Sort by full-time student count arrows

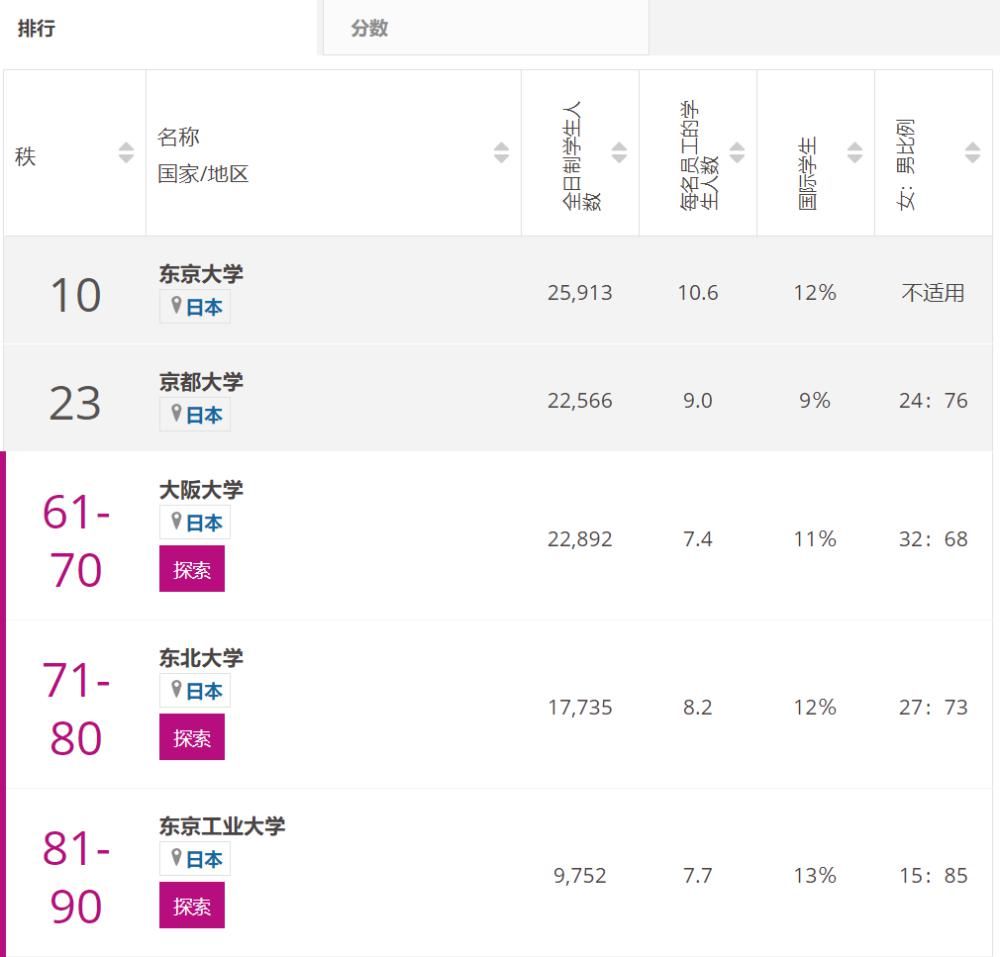coord(619,153)
